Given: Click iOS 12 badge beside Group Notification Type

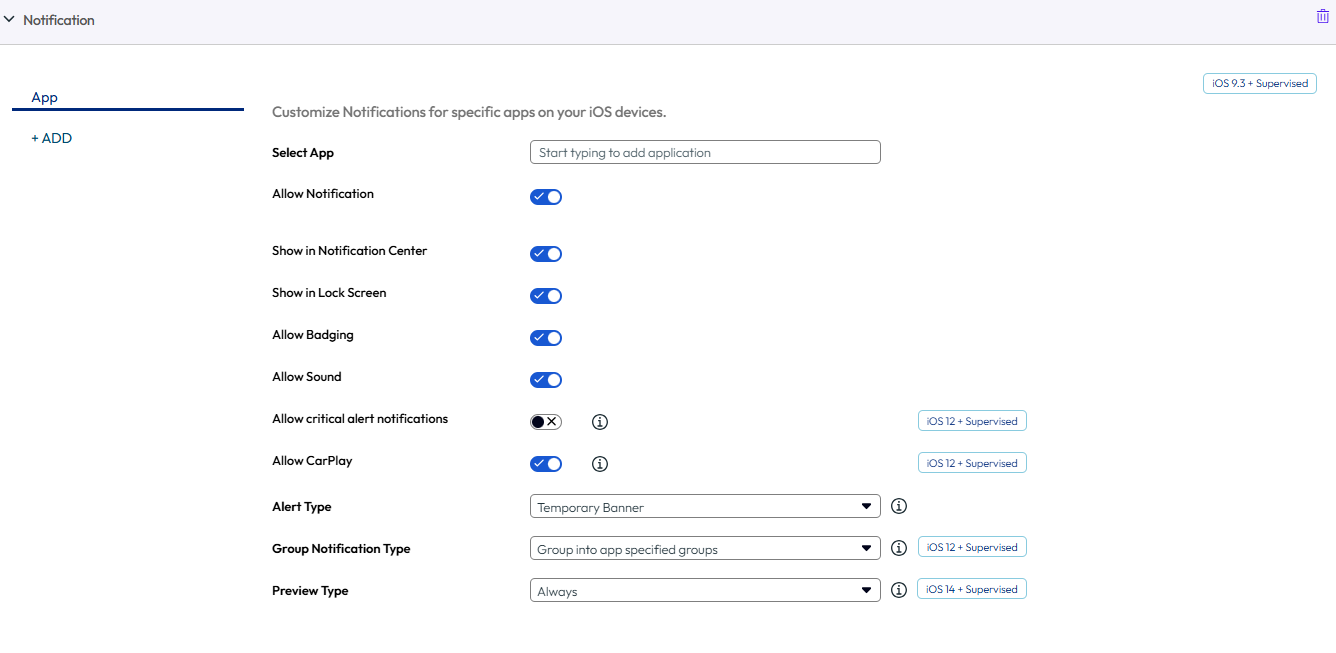Looking at the screenshot, I should [x=972, y=547].
